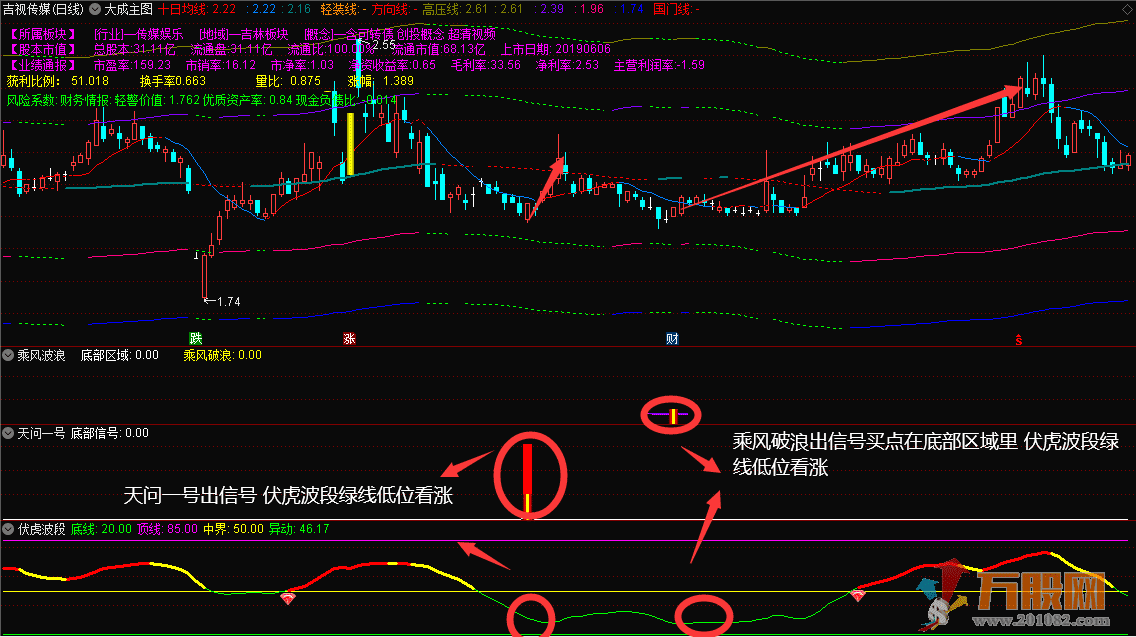Click the 市销率:16.12 value
The image size is (1136, 637).
[221, 65]
